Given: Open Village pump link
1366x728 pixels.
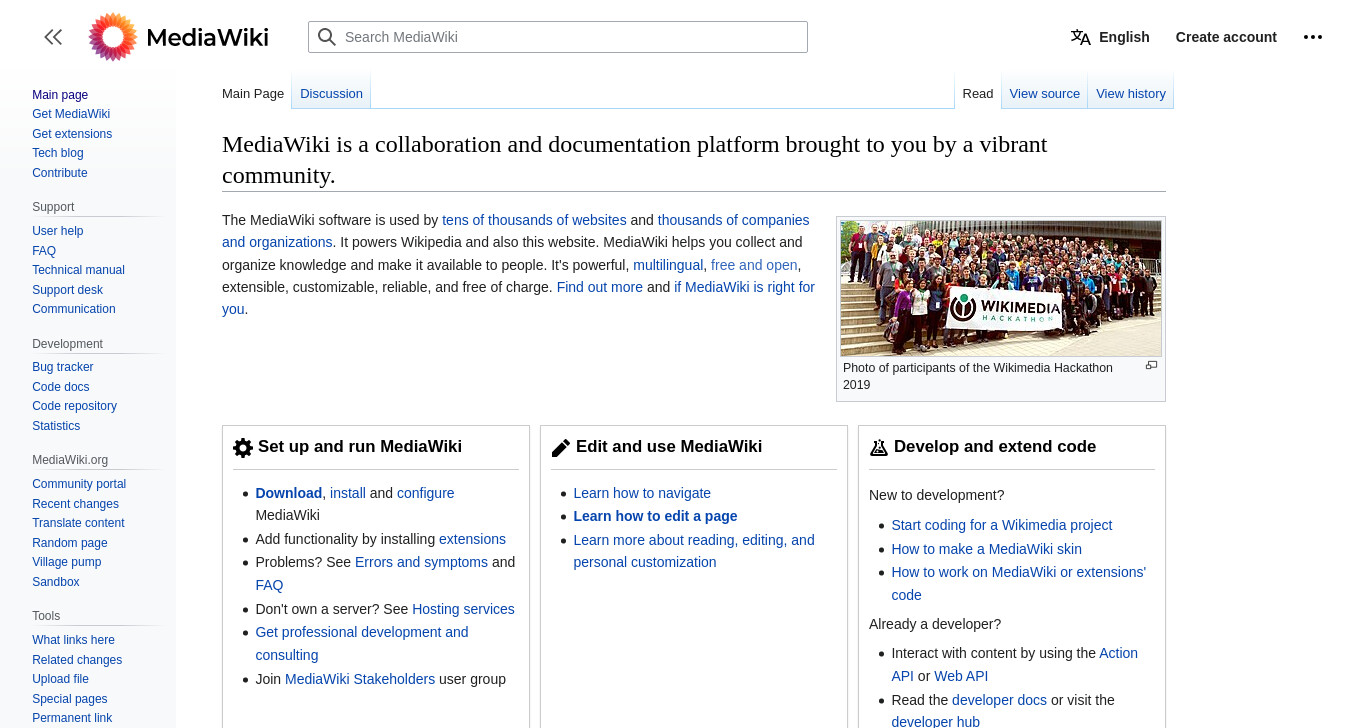Looking at the screenshot, I should tap(67, 562).
